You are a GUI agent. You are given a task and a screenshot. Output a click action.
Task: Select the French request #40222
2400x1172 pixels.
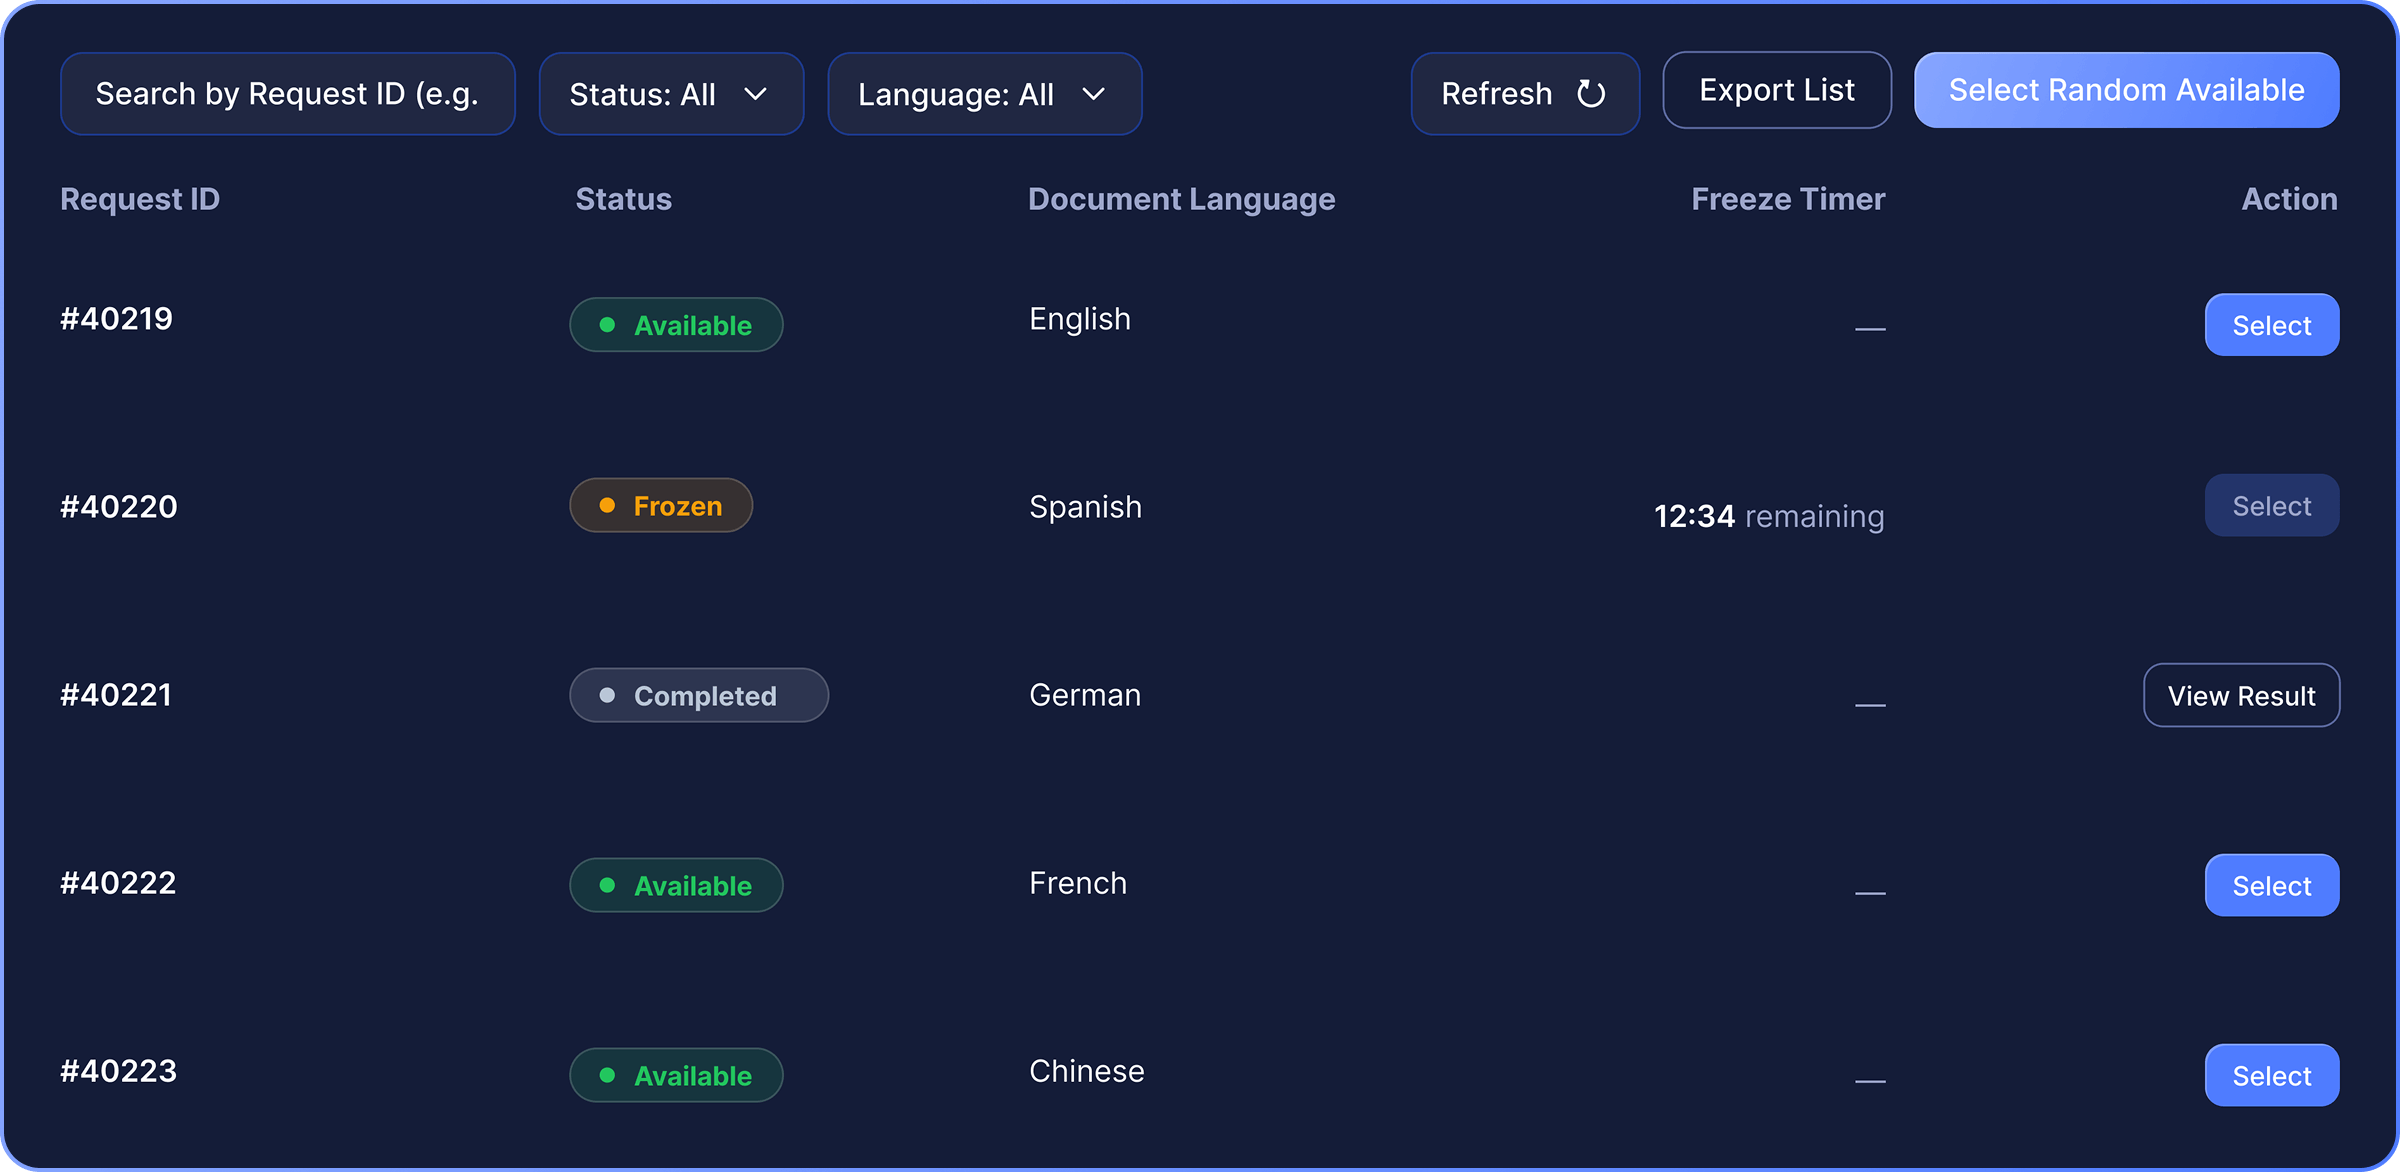(x=2271, y=886)
